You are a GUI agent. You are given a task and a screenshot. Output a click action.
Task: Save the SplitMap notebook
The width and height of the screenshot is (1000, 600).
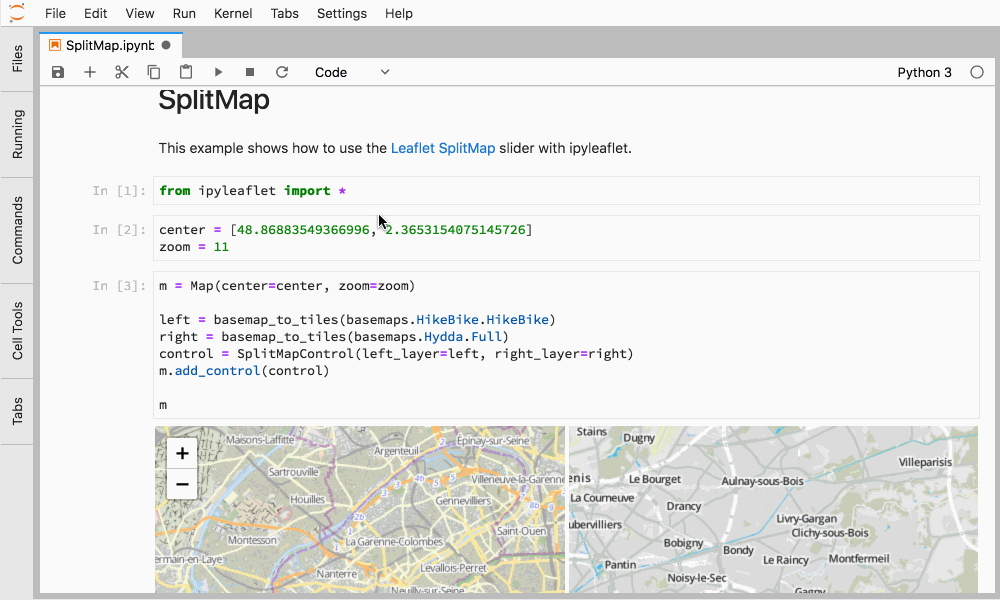tap(58, 72)
